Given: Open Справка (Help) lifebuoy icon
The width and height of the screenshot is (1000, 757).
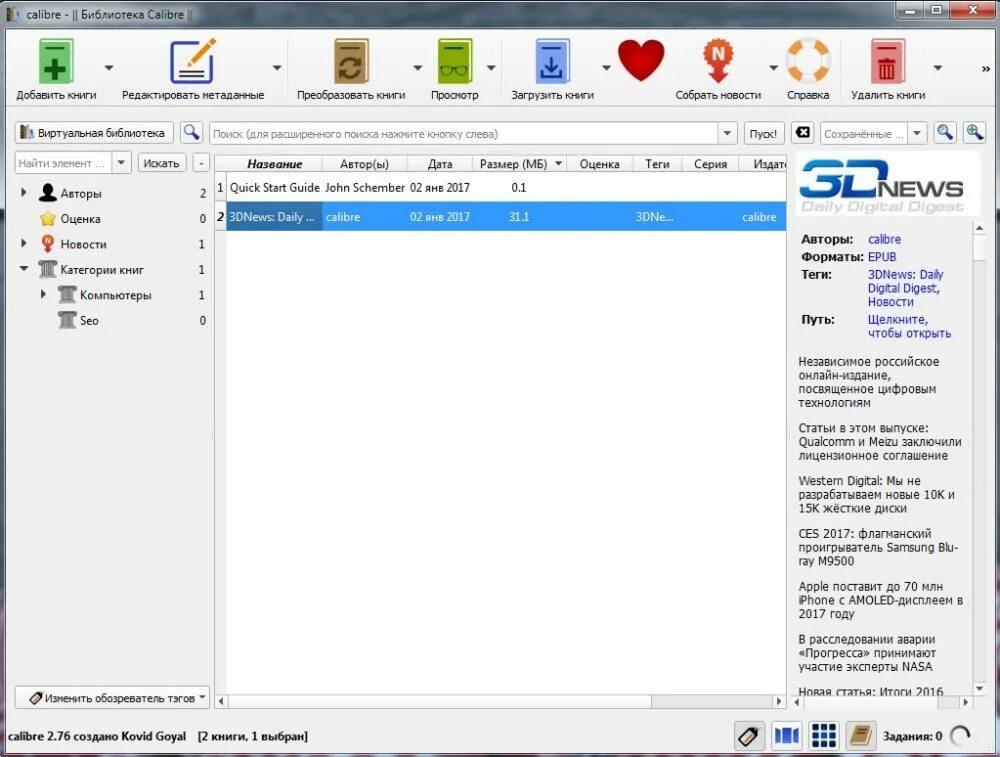Looking at the screenshot, I should 808,62.
